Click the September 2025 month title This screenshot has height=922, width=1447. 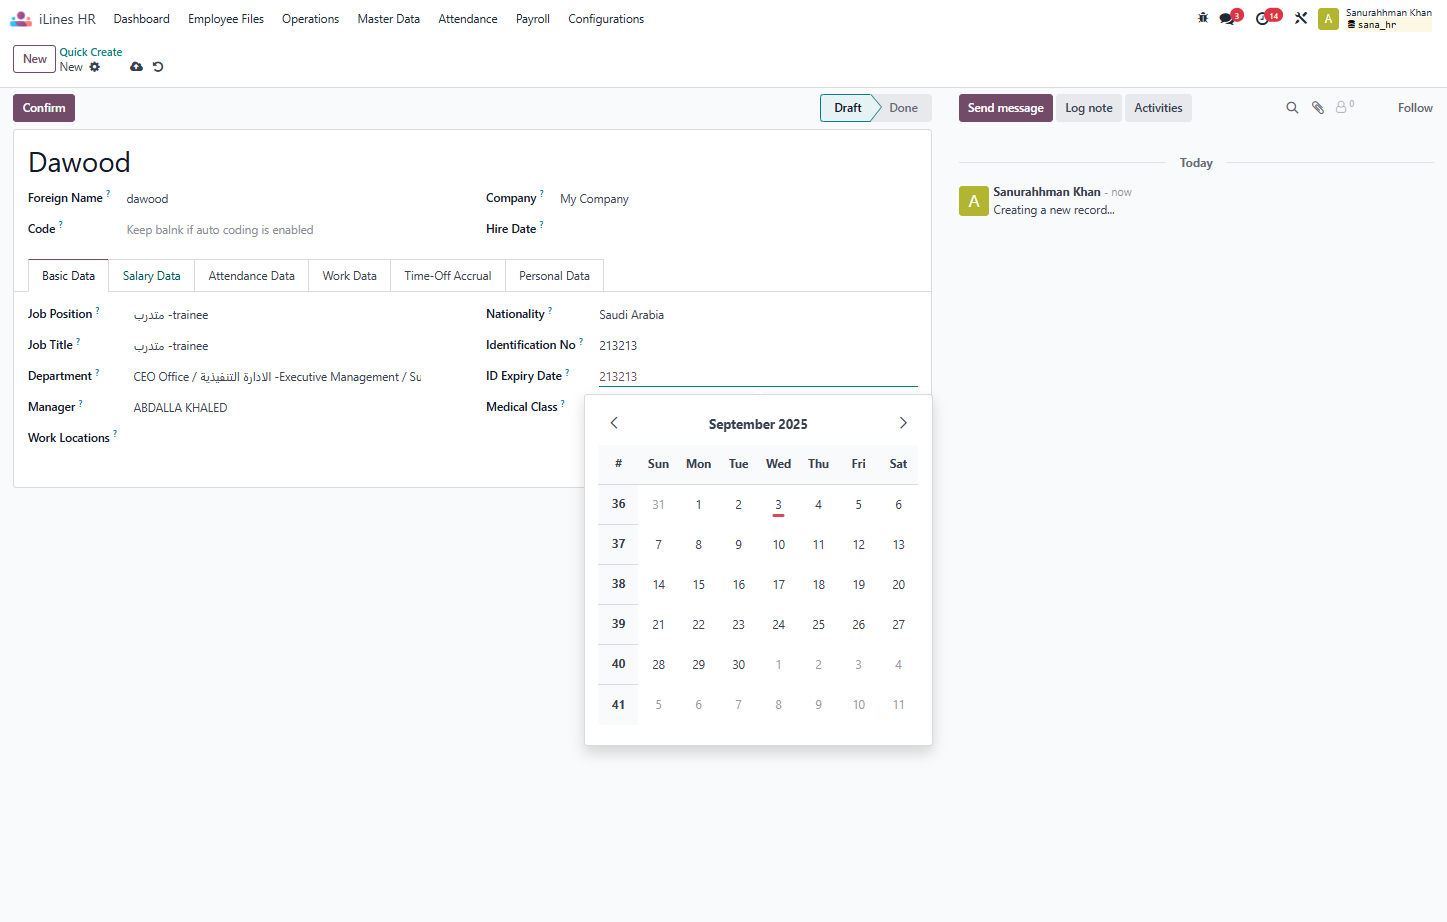coord(758,424)
